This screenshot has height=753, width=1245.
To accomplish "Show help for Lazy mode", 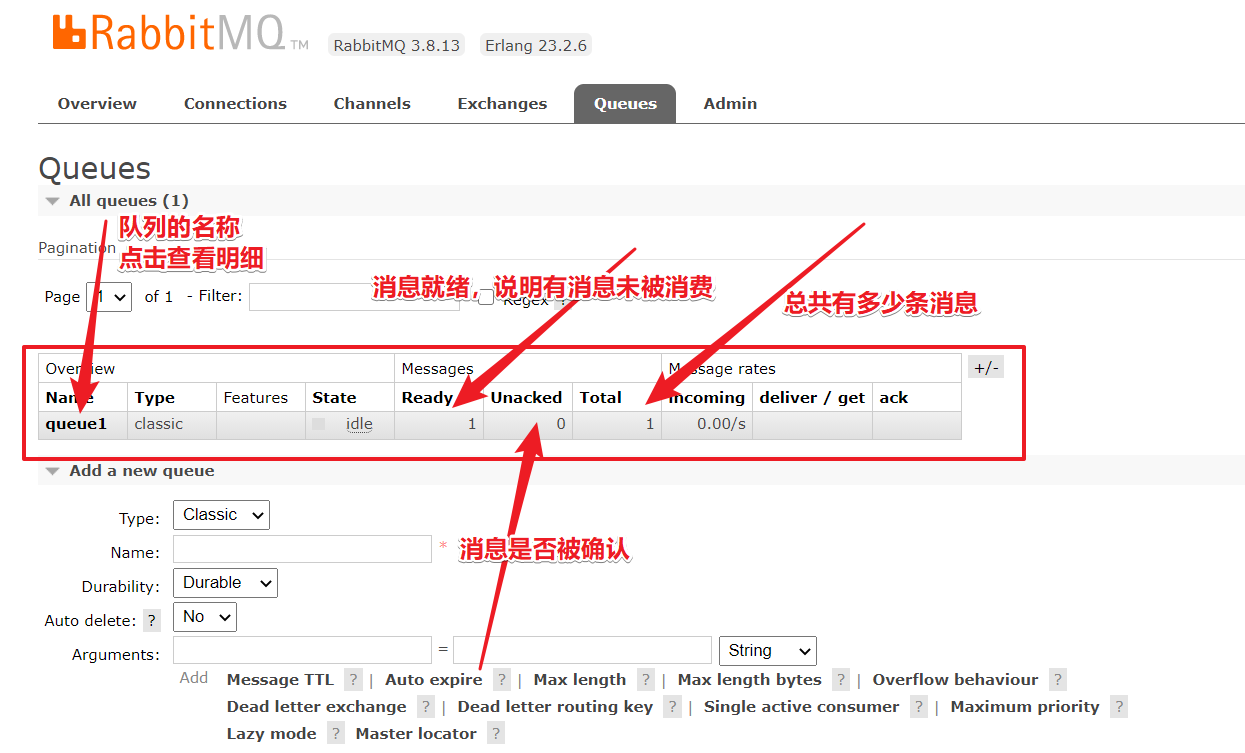I will click(336, 734).
